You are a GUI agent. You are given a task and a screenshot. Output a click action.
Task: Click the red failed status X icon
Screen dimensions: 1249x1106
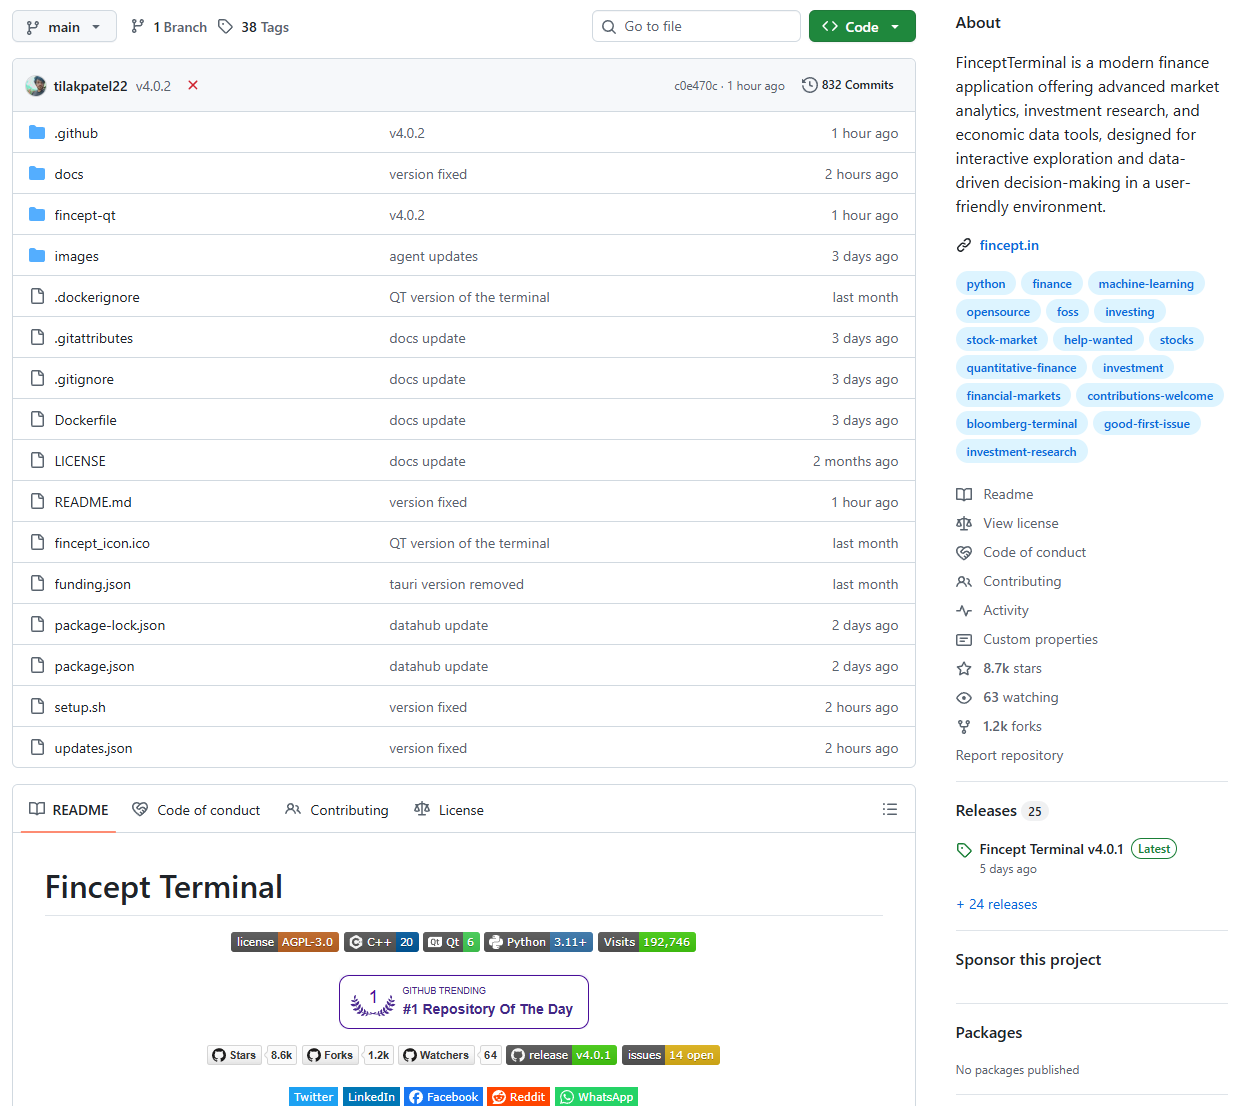click(193, 85)
